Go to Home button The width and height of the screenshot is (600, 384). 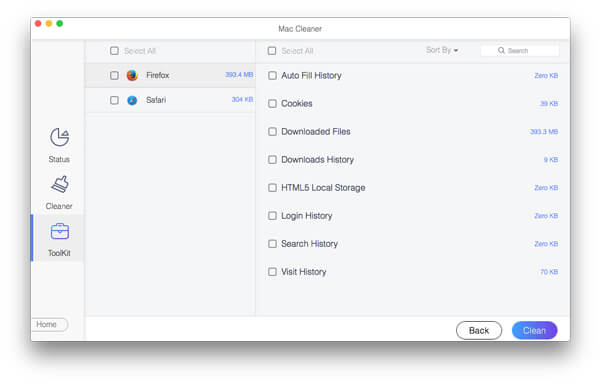pos(49,324)
